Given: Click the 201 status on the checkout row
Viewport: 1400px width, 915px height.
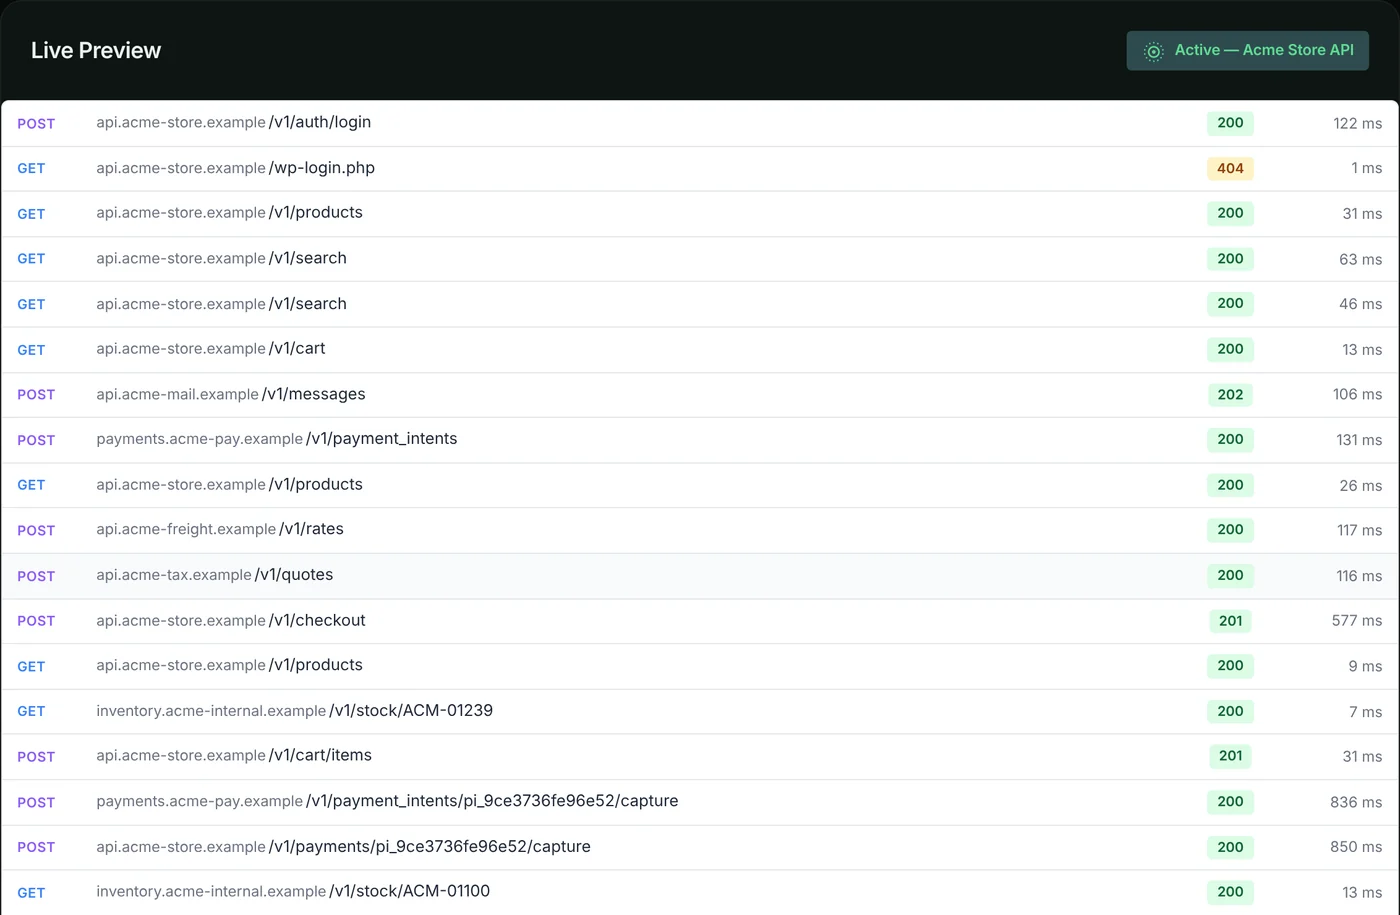Looking at the screenshot, I should [x=1230, y=621].
